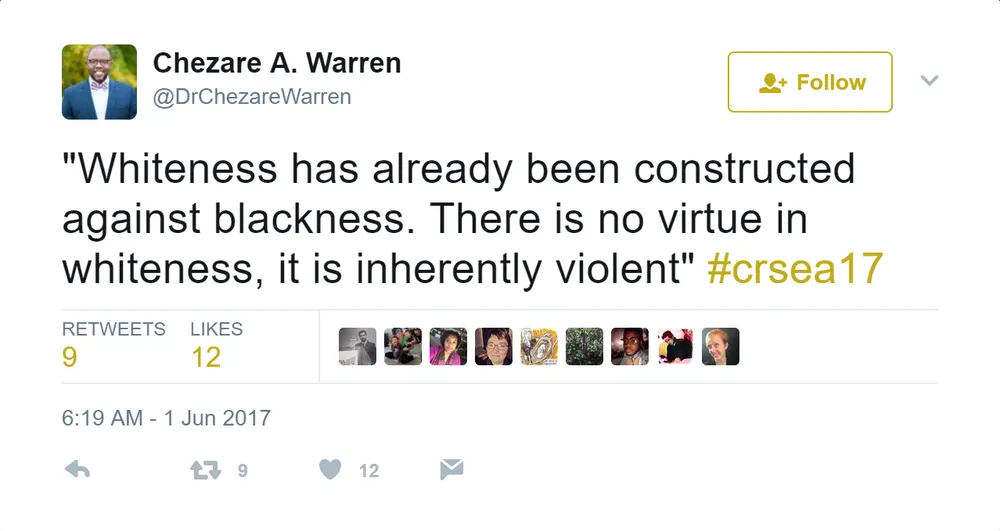Open last liker avatar, smiling woman

721,347
